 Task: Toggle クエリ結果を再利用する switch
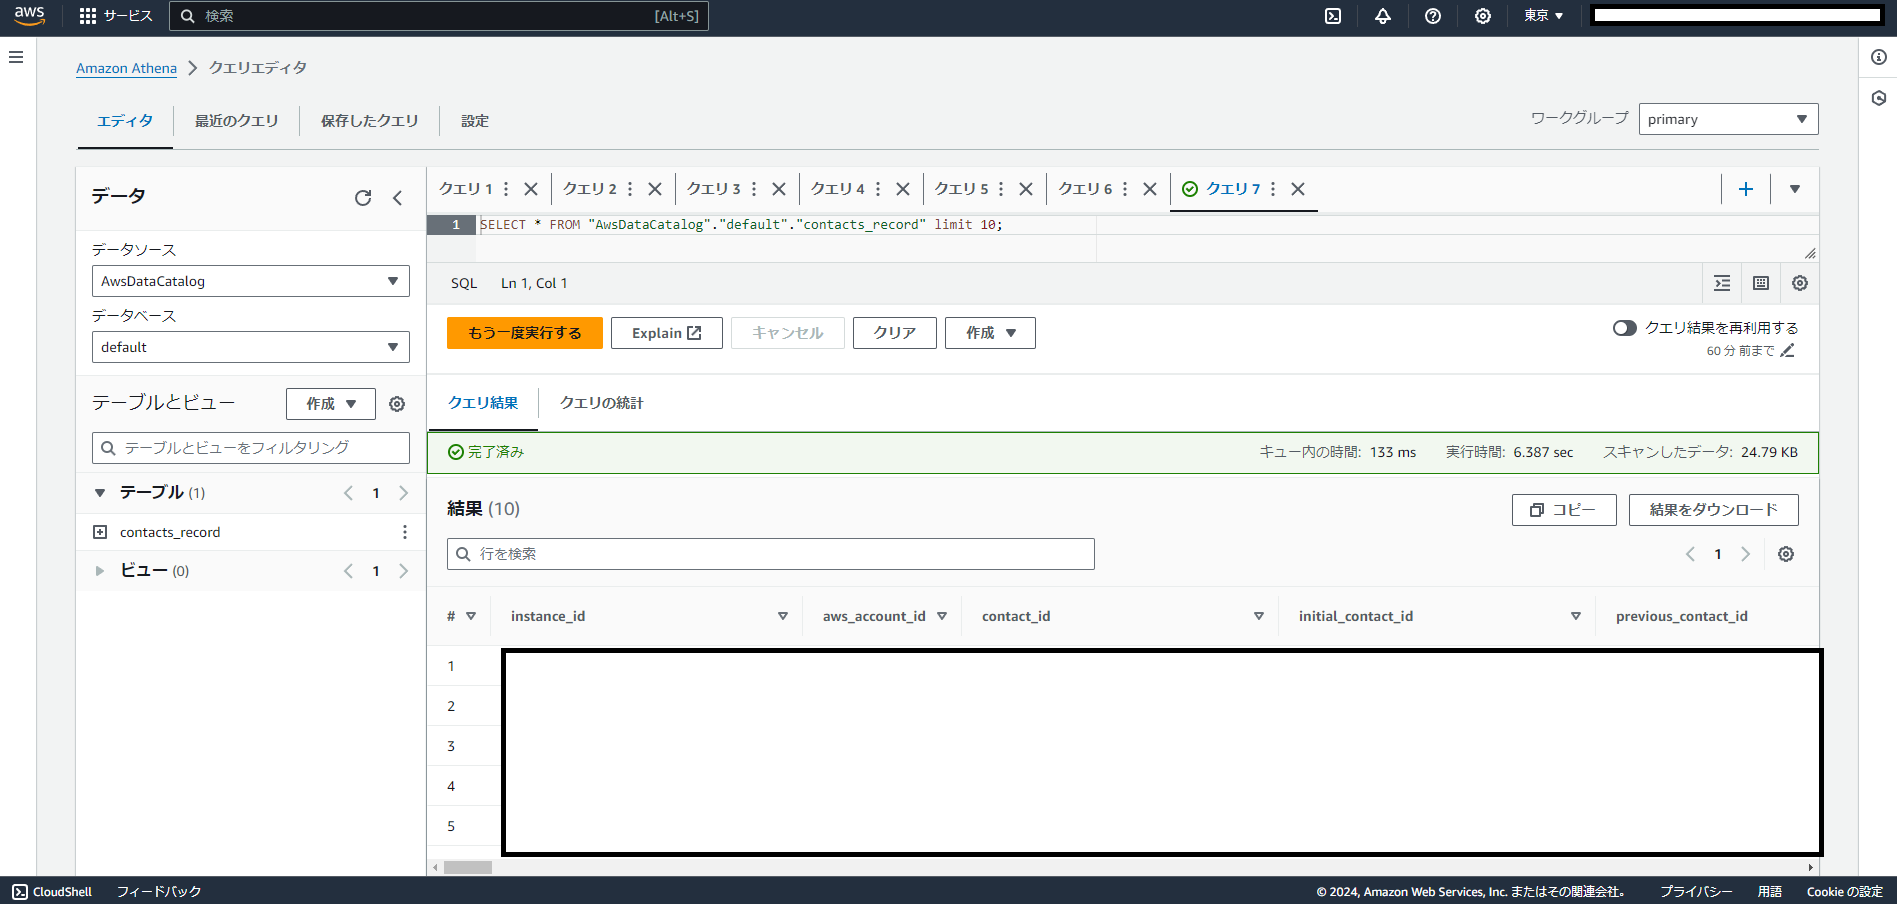click(x=1625, y=328)
